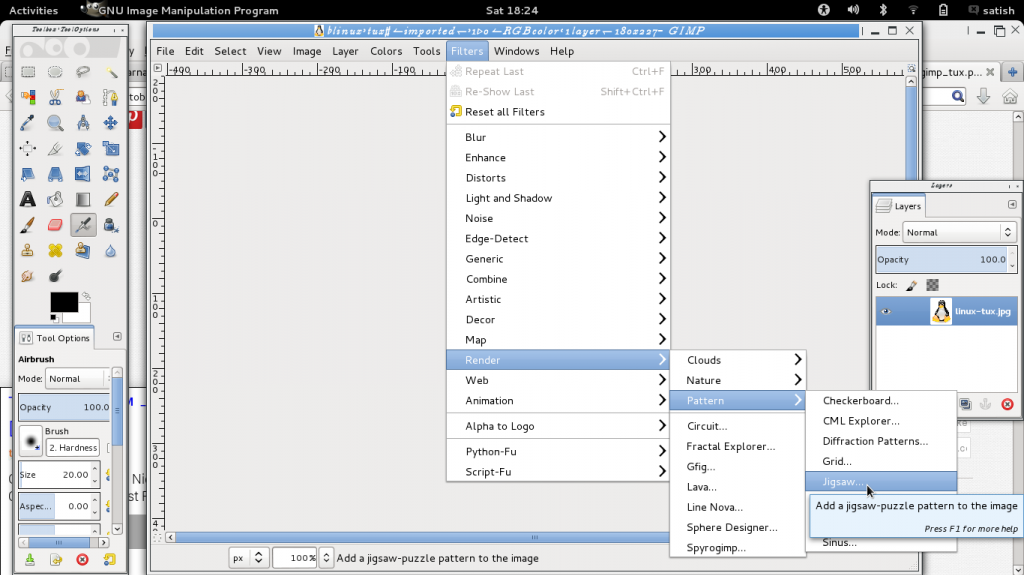Click the linux-tux.jpg layer thumbnail
The width and height of the screenshot is (1024, 575).
coord(941,312)
